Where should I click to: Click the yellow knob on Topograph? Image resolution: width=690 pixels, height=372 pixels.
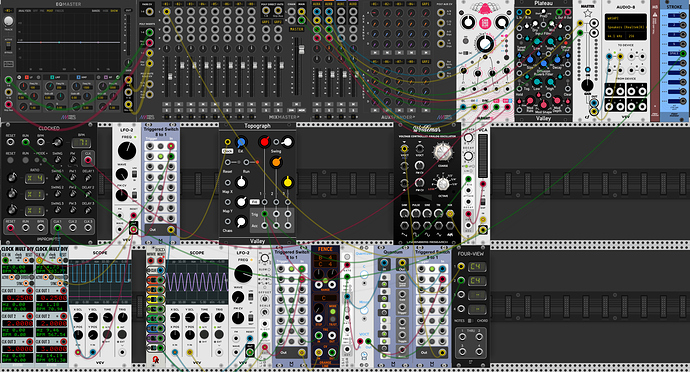coord(287,181)
